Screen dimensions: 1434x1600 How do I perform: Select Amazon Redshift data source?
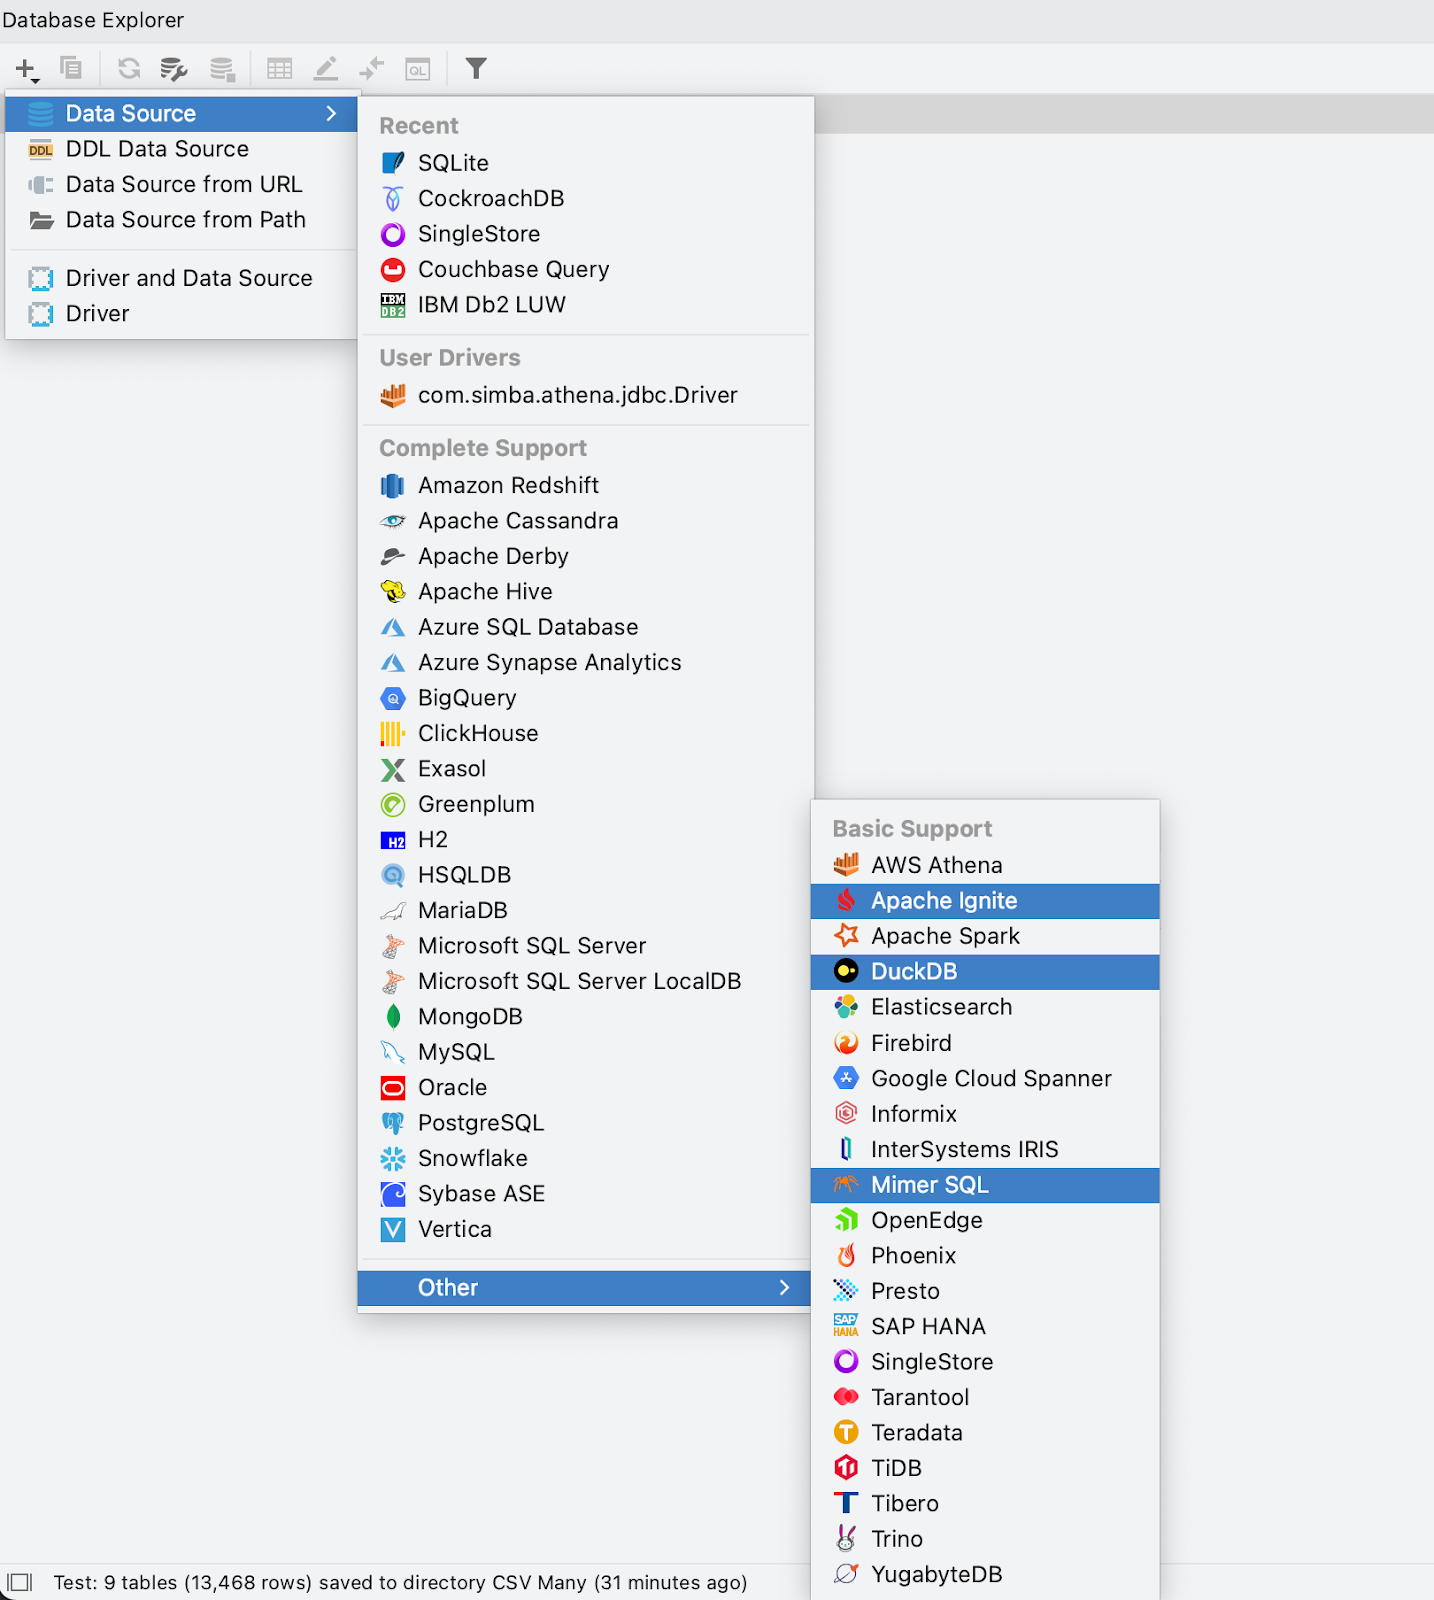point(586,486)
